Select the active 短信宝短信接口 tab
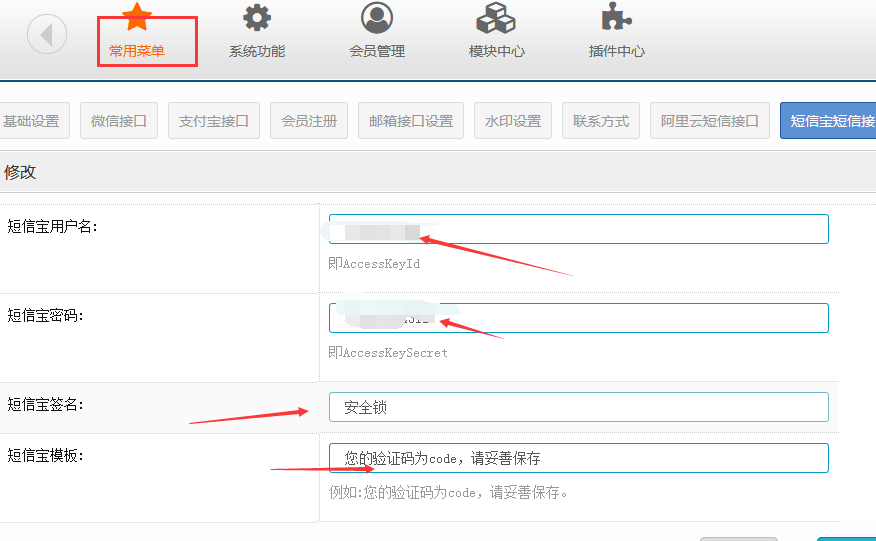 coord(829,121)
